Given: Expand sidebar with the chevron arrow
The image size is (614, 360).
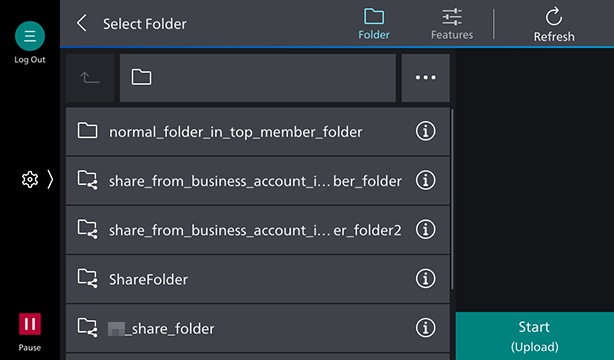Looking at the screenshot, I should point(50,180).
